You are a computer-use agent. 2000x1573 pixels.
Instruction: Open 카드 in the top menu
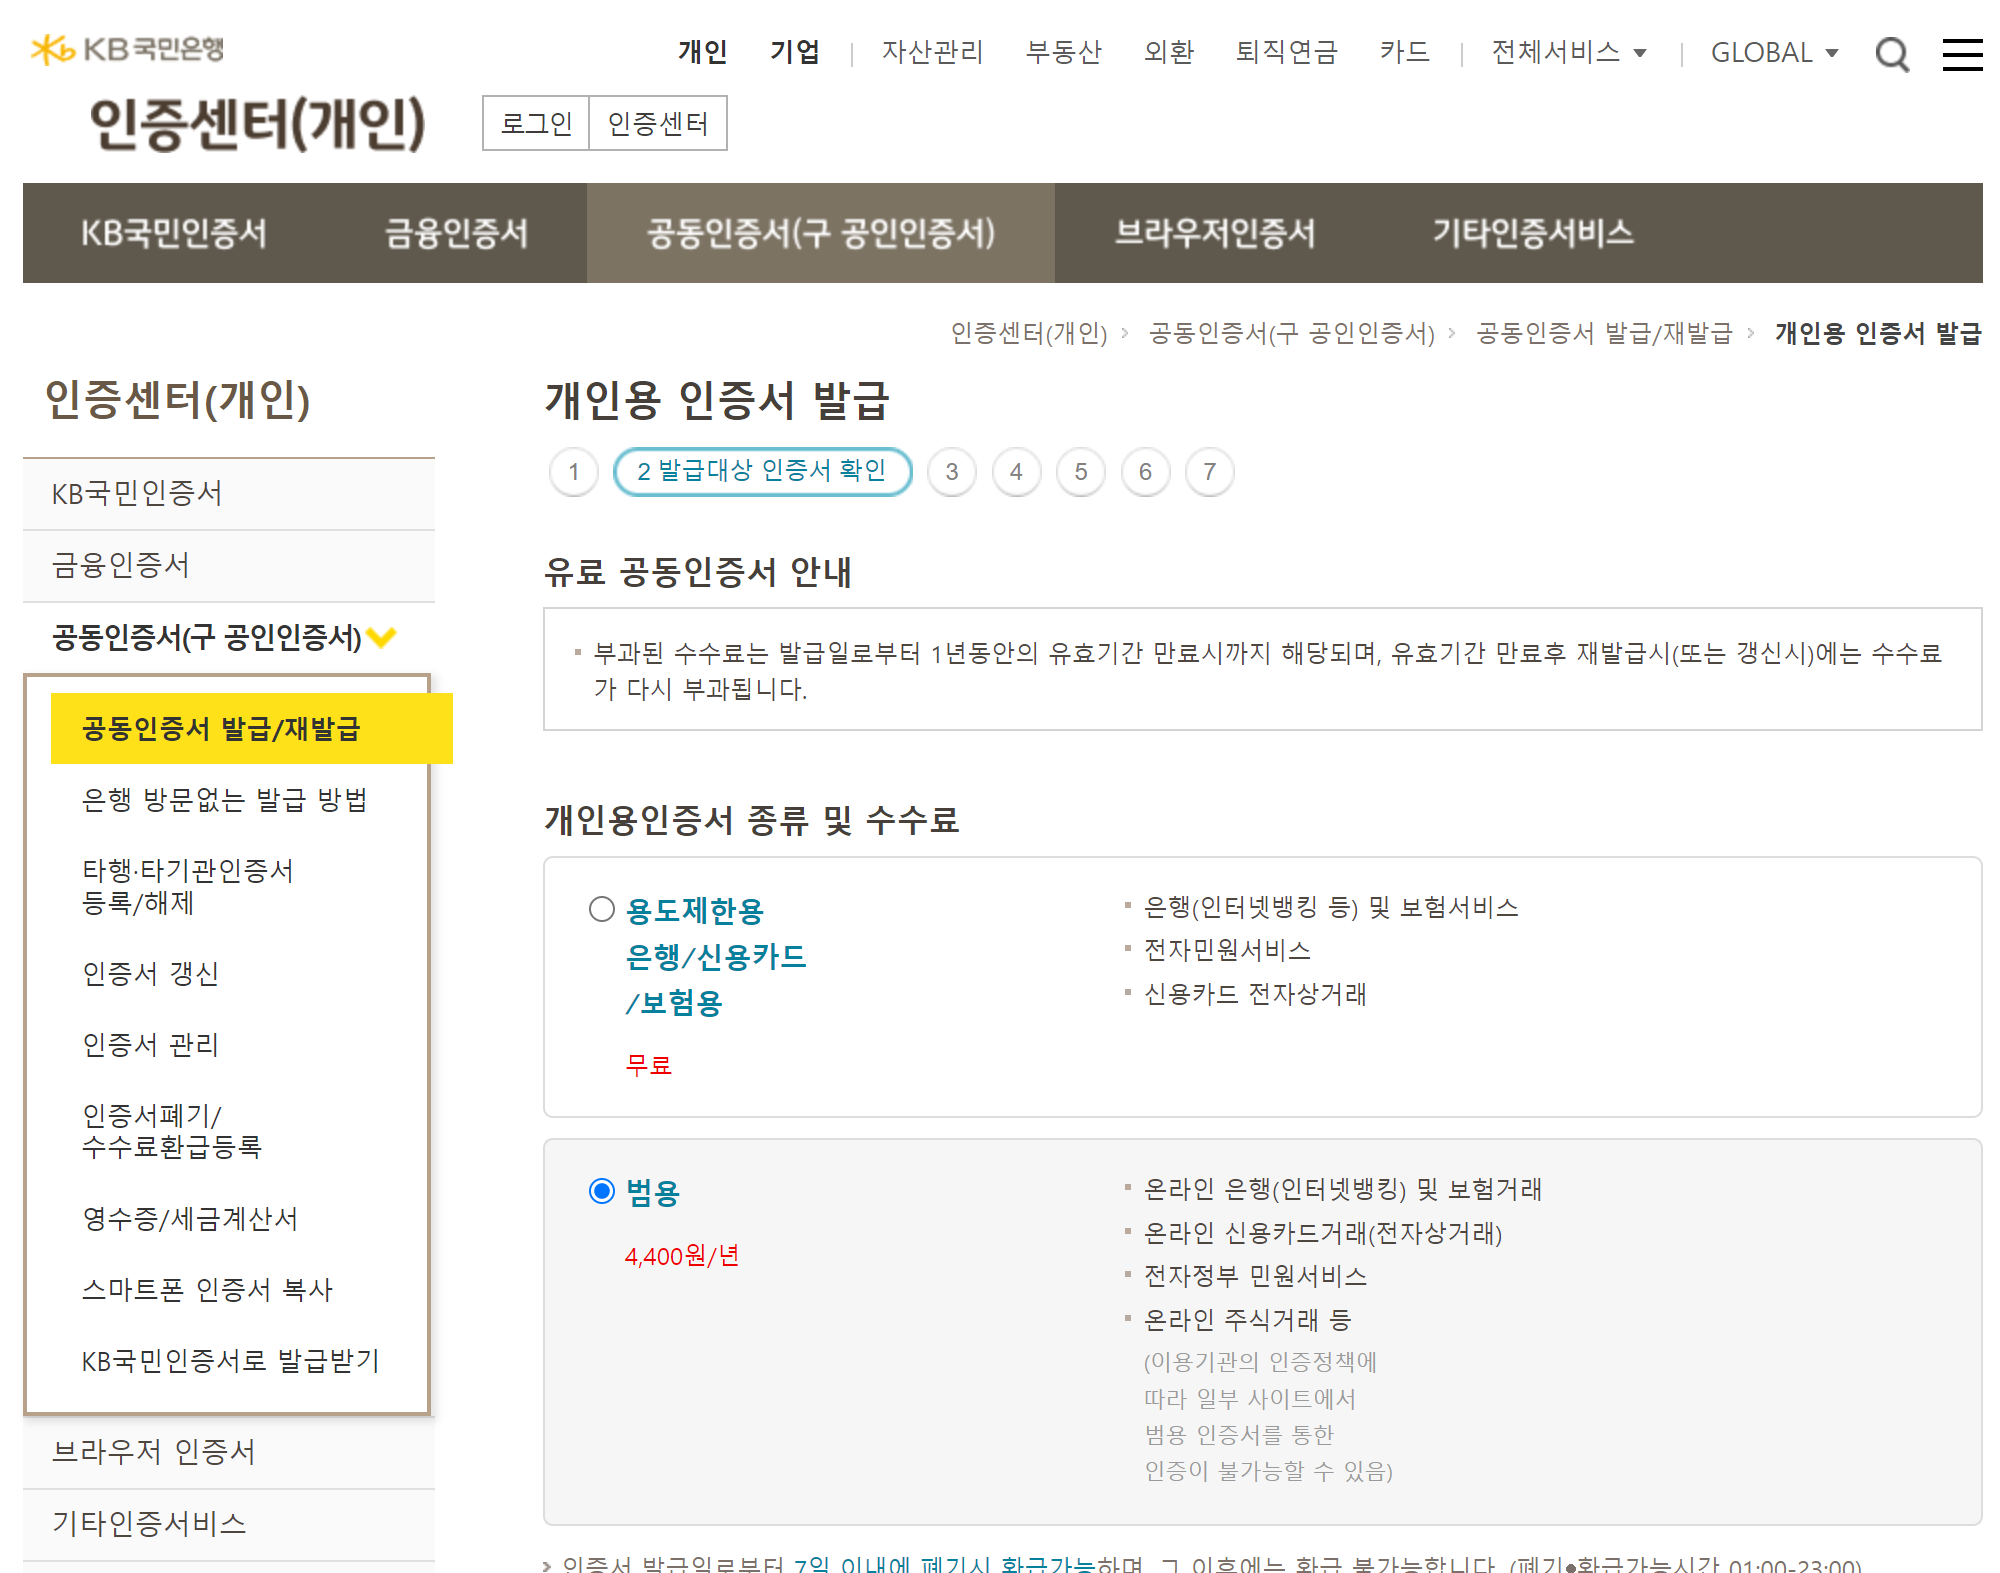point(1404,52)
